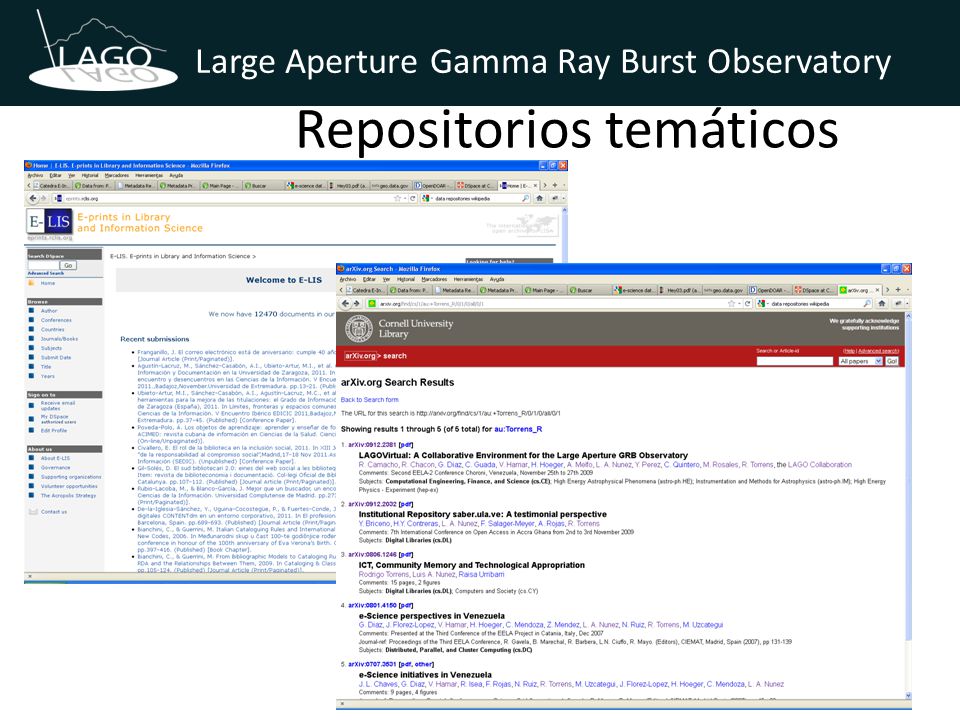
Task: Click the Go button in E-LIS Search DSpace
Action: click(x=68, y=265)
